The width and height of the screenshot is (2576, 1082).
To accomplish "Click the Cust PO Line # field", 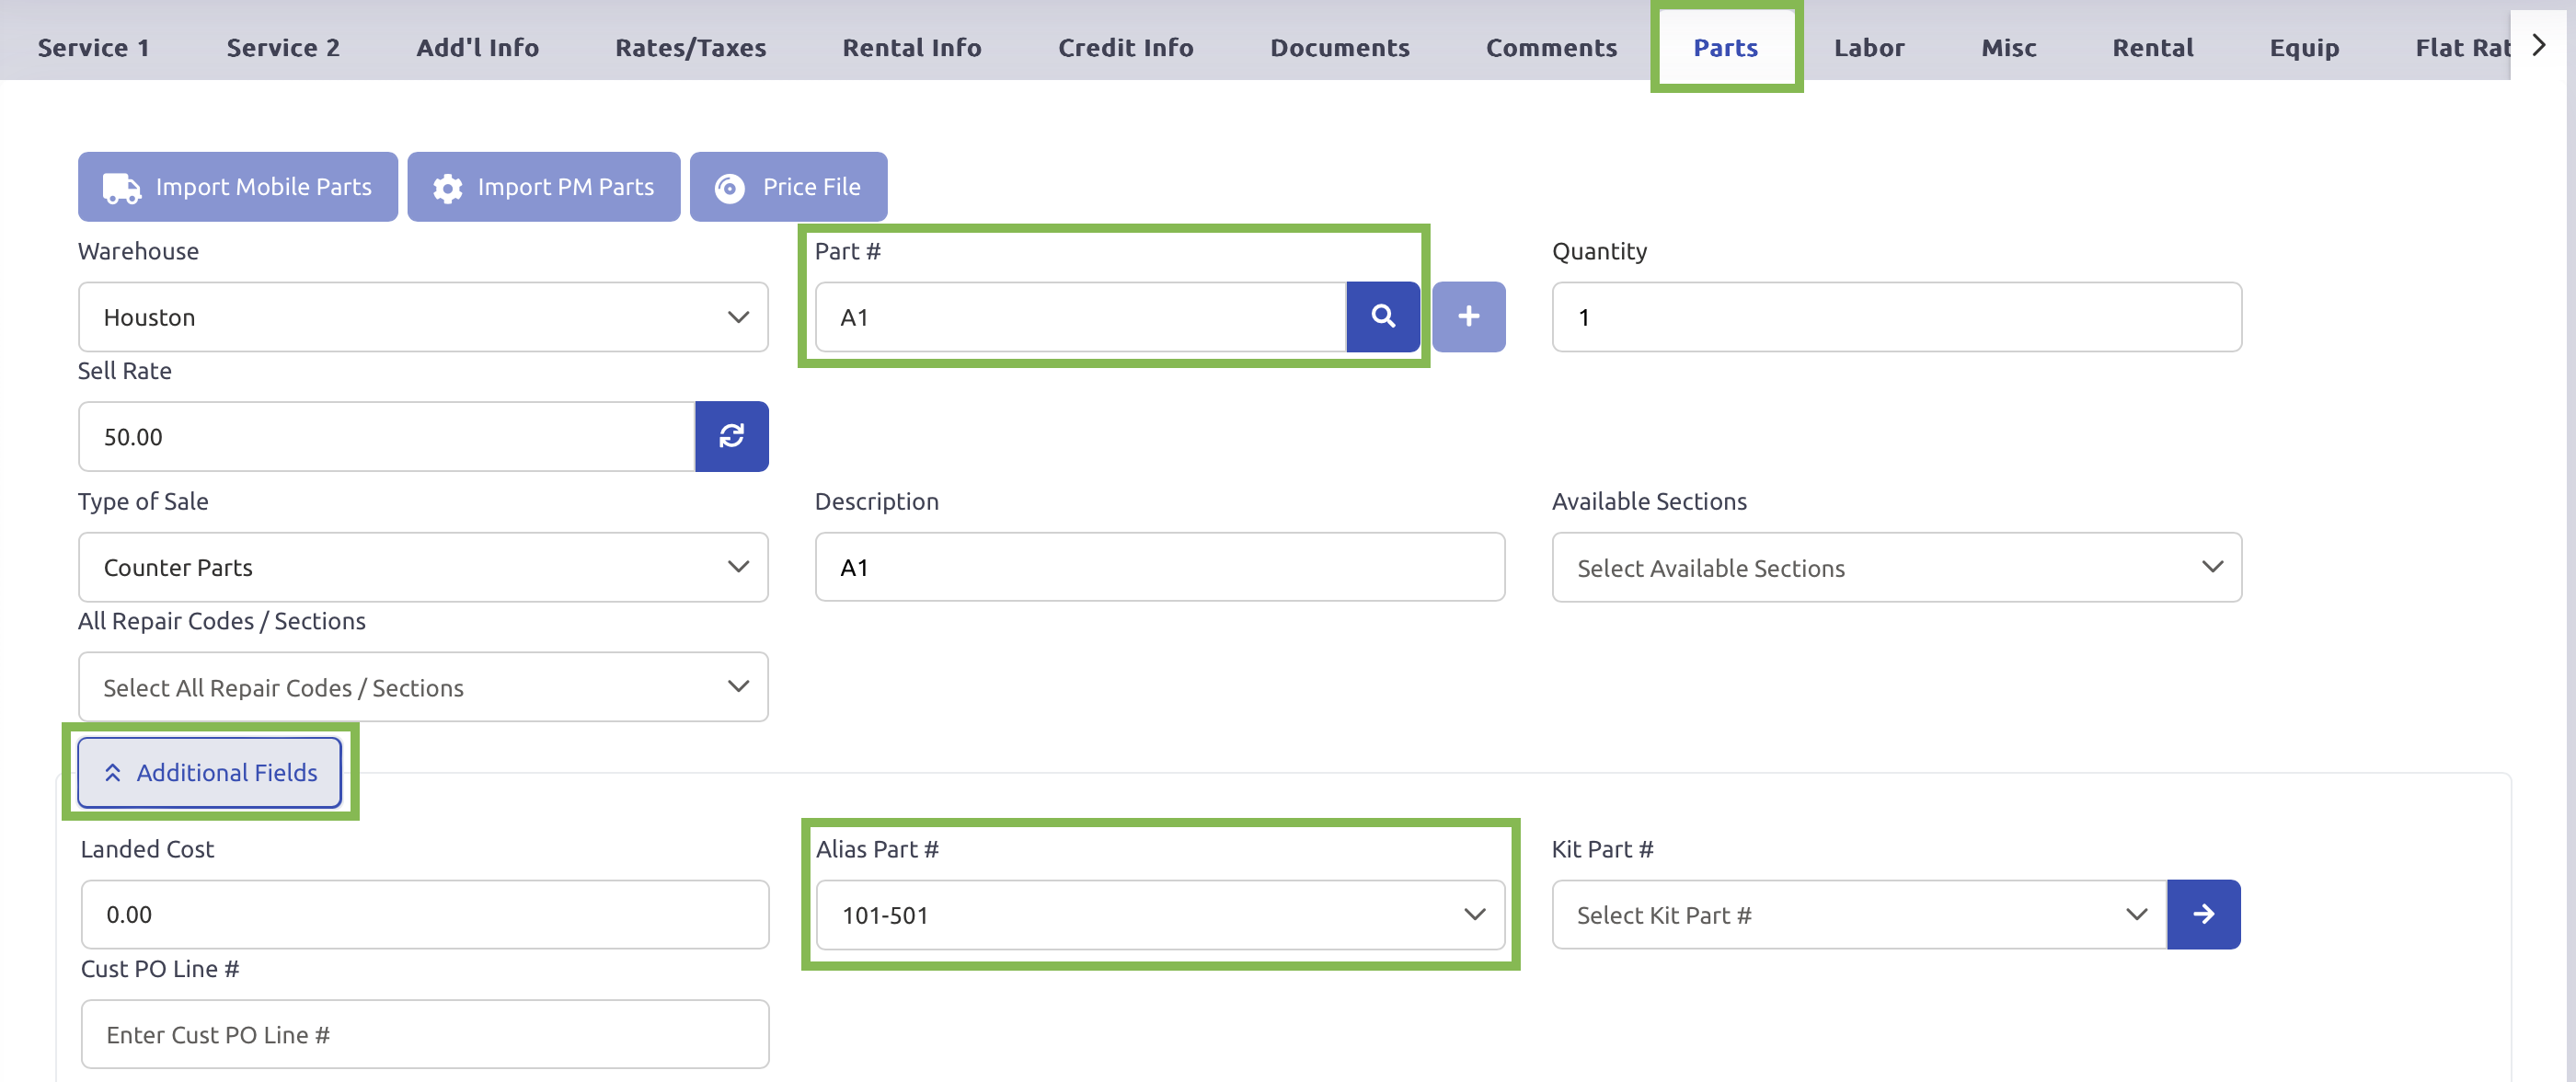I will coord(424,1034).
